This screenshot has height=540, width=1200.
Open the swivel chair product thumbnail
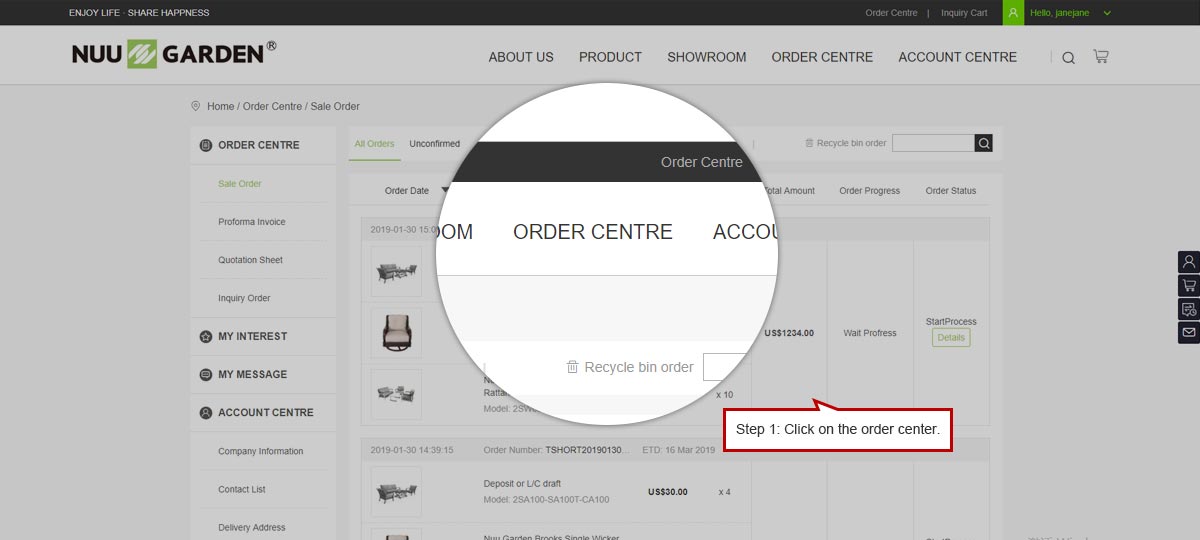396,333
